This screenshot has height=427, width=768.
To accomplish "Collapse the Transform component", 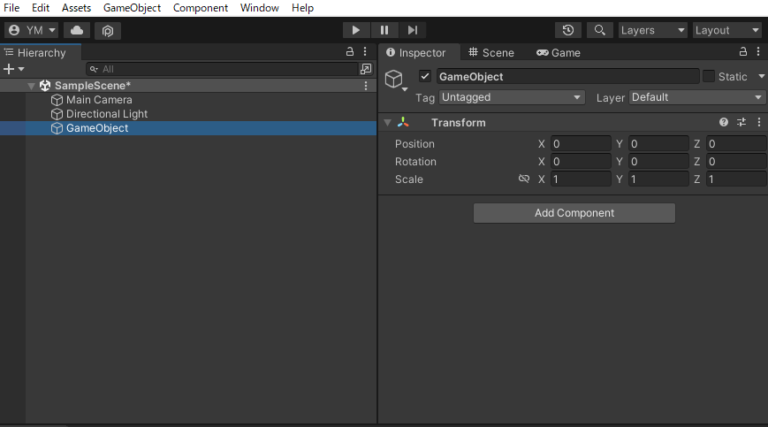I will point(387,123).
